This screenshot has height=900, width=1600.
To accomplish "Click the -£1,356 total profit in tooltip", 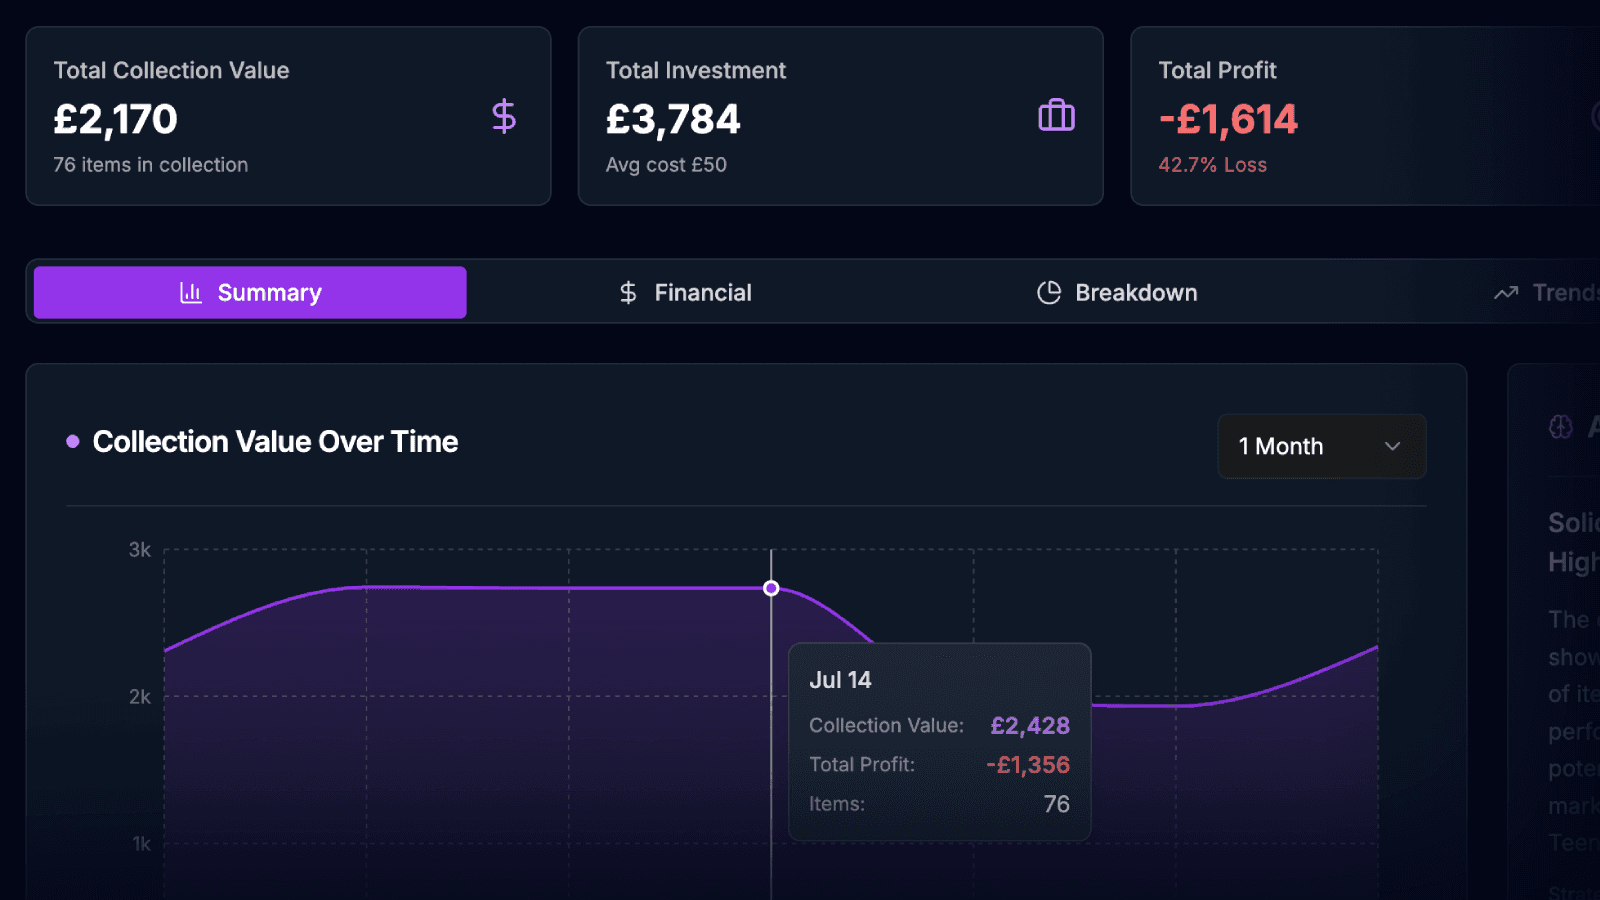I will pyautogui.click(x=1028, y=765).
